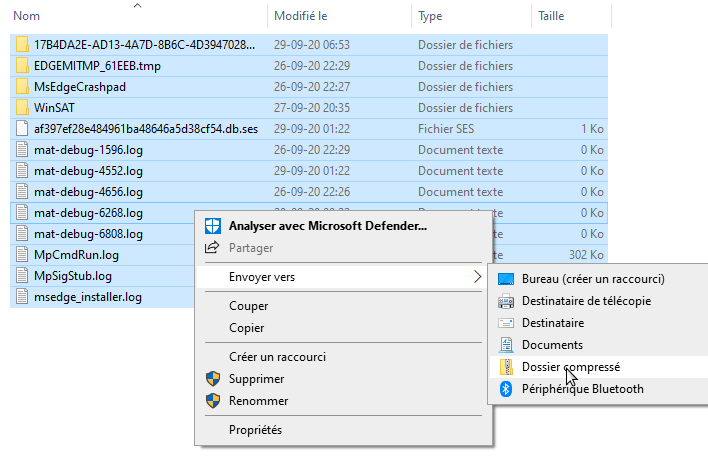The width and height of the screenshot is (708, 456).
Task: Choose Analyser avec Microsoft Defender
Action: [344, 226]
